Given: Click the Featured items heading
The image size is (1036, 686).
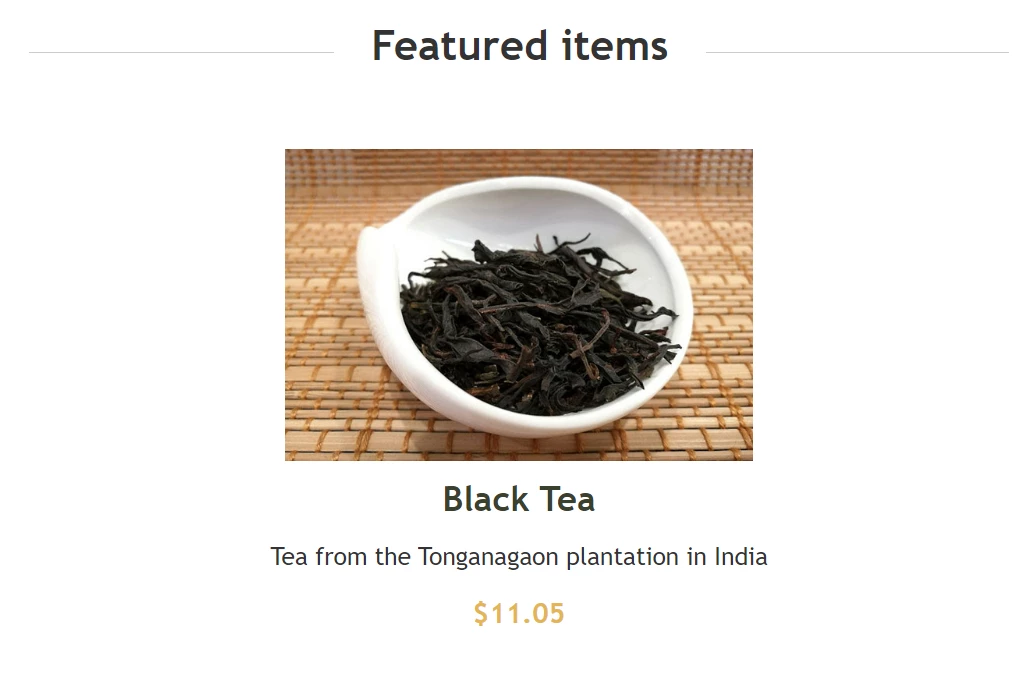Looking at the screenshot, I should 520,46.
